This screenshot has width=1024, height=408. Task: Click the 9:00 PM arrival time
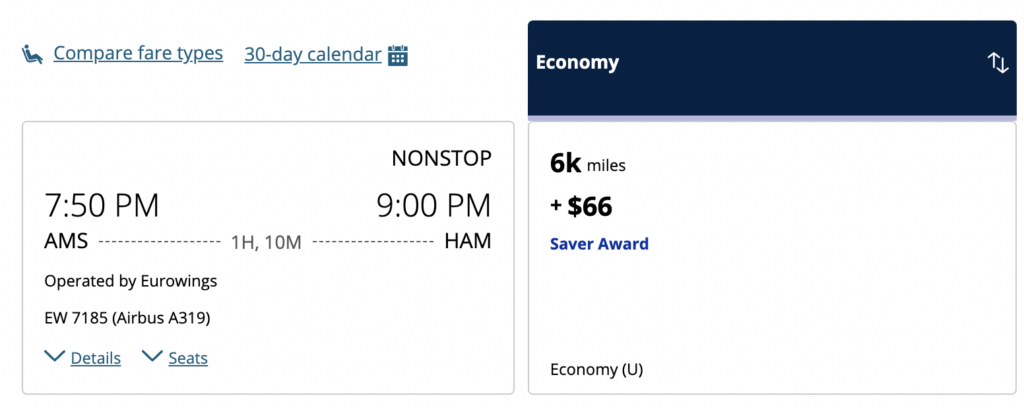[x=434, y=206]
